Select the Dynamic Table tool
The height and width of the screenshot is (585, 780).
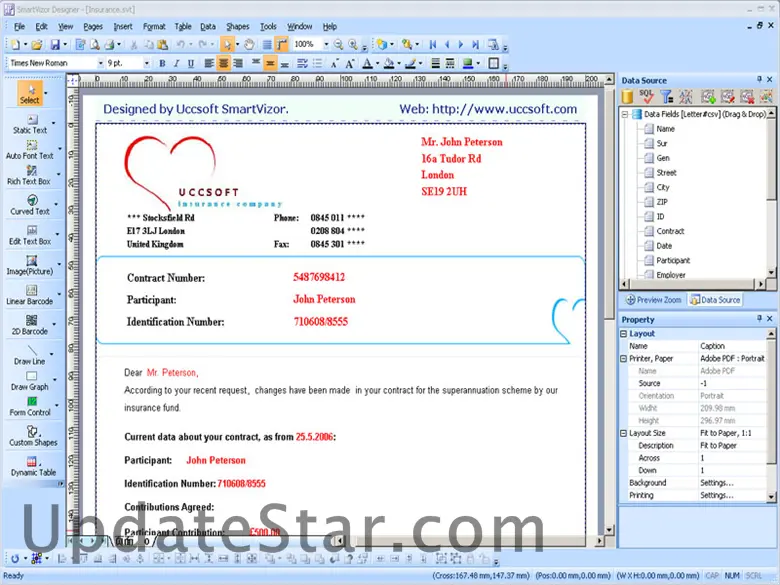point(33,466)
